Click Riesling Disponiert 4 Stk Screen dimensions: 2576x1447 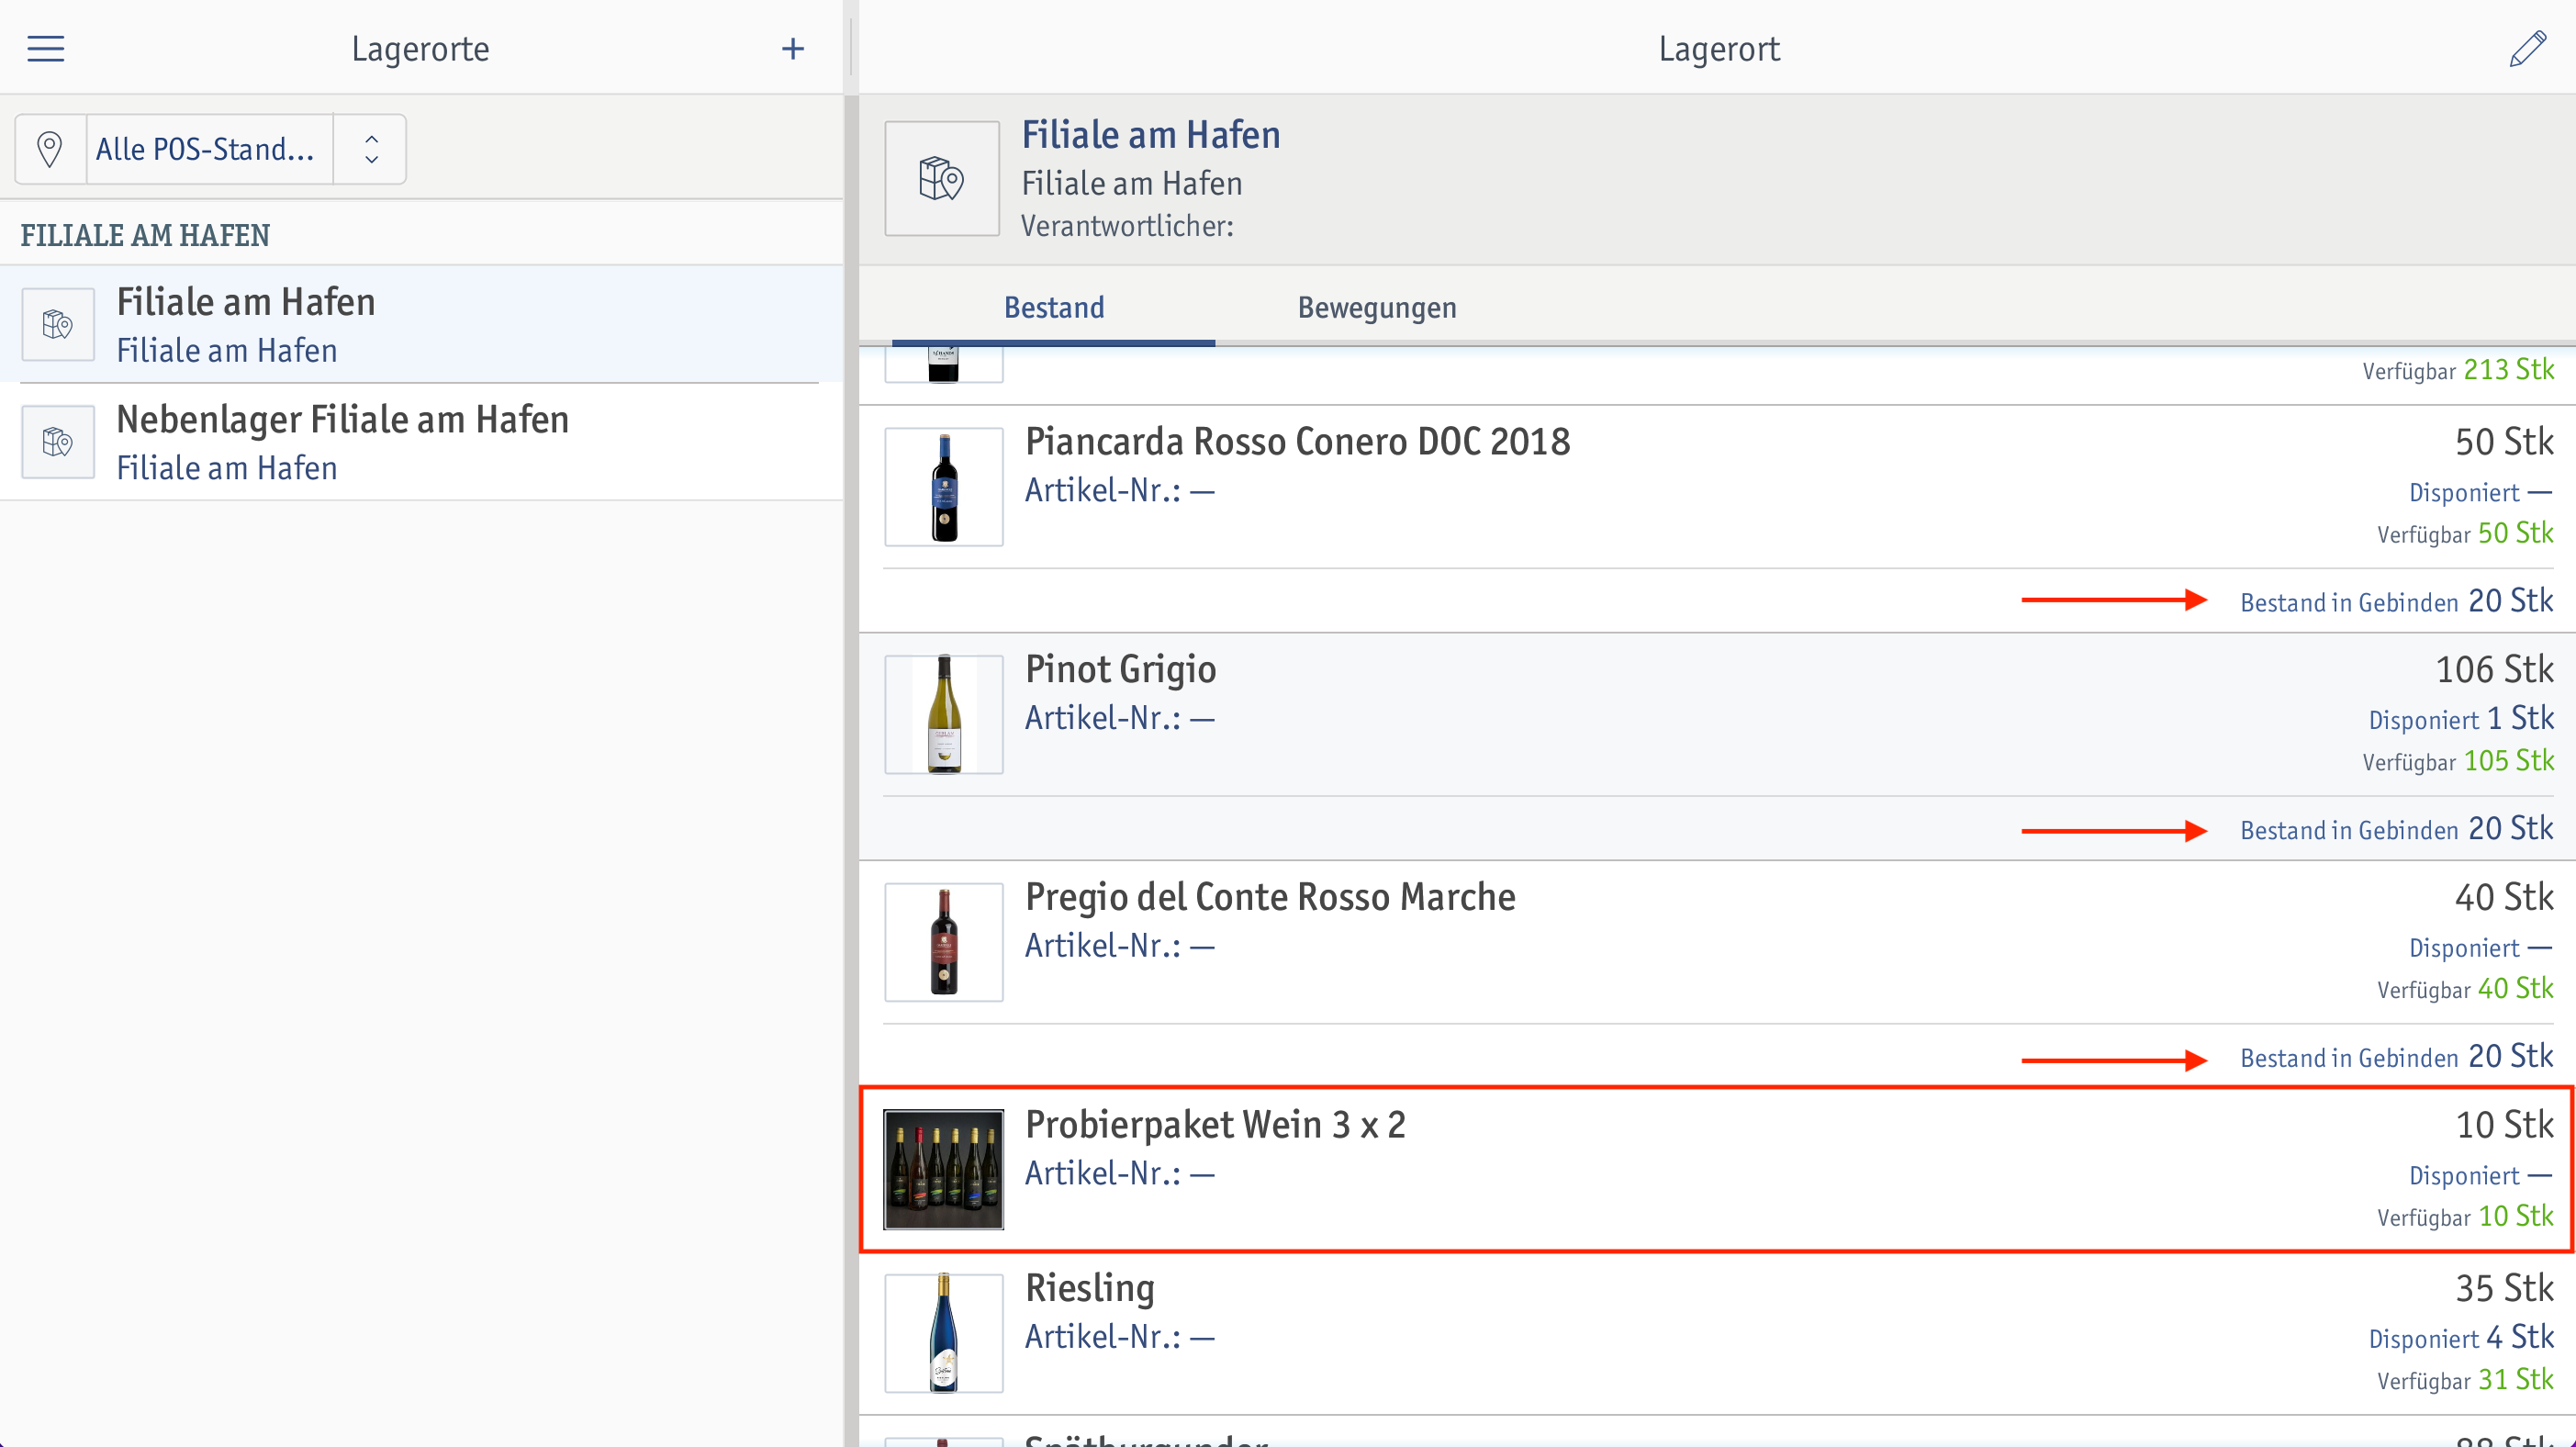[x=2461, y=1338]
